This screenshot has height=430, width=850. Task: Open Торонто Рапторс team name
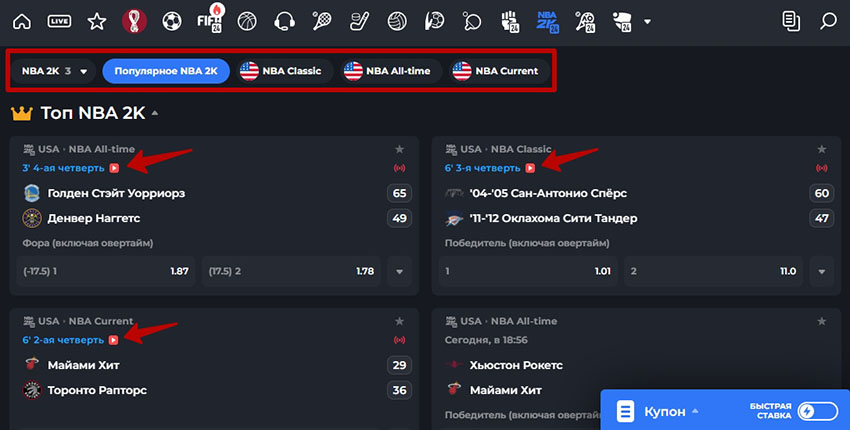point(97,390)
